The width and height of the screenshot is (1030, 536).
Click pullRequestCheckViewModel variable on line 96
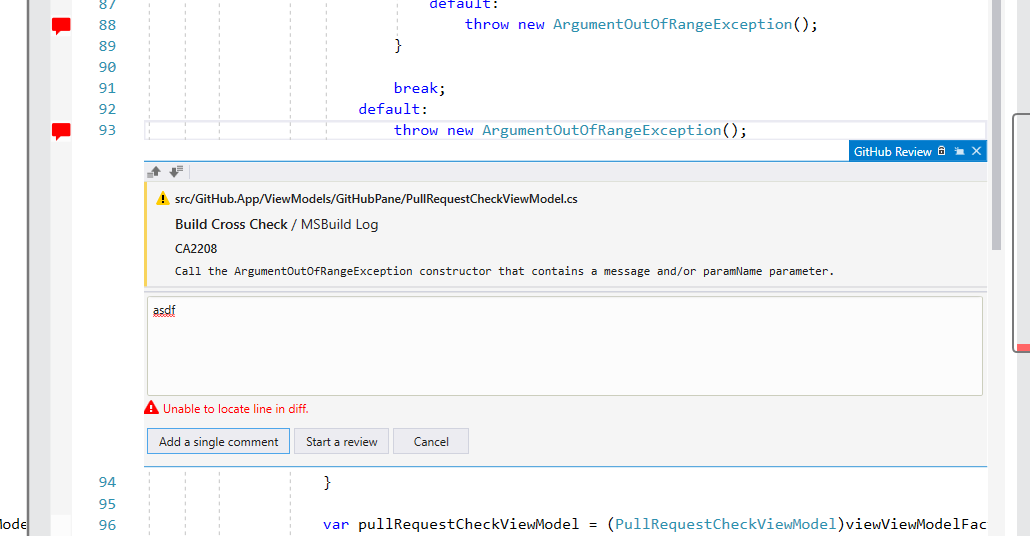(468, 524)
